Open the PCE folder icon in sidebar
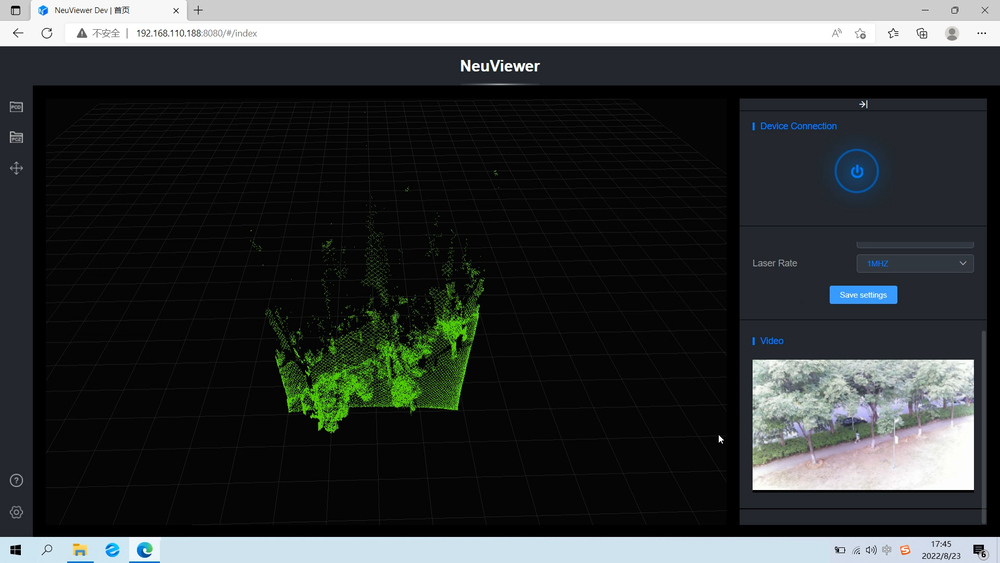 pos(17,137)
